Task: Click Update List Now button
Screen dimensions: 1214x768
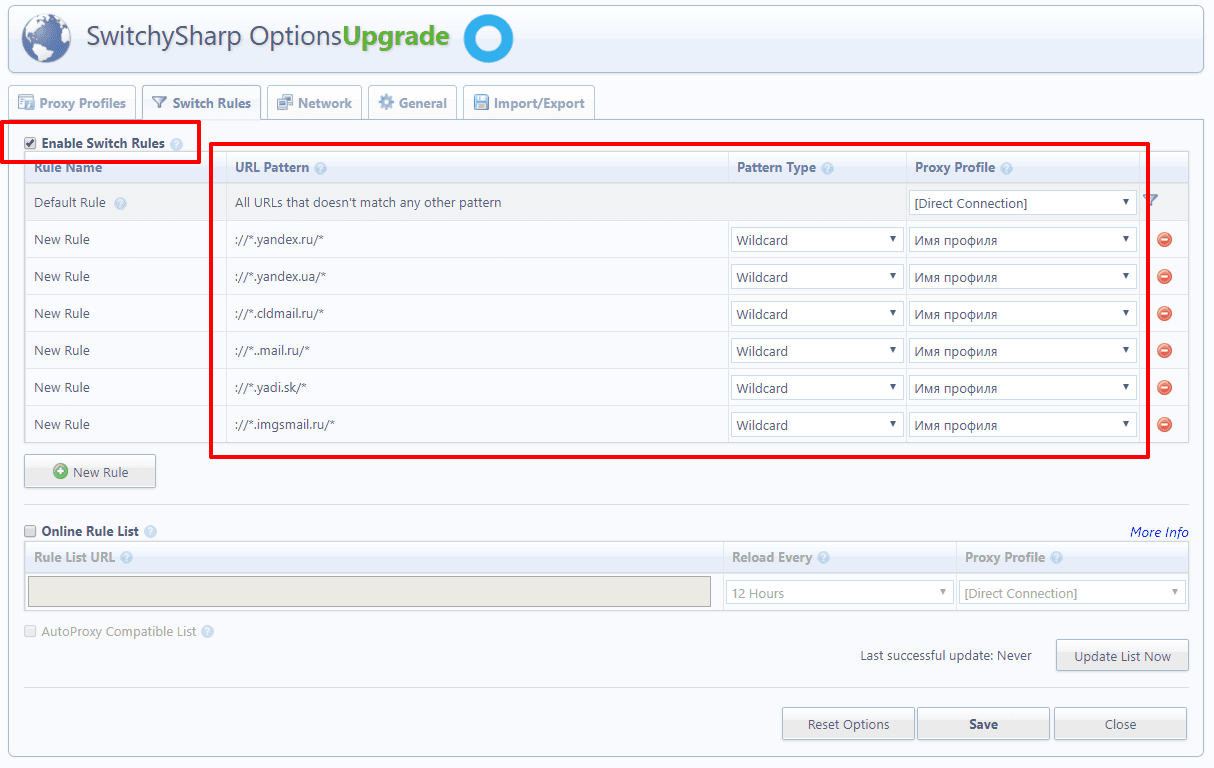Action: (1122, 656)
